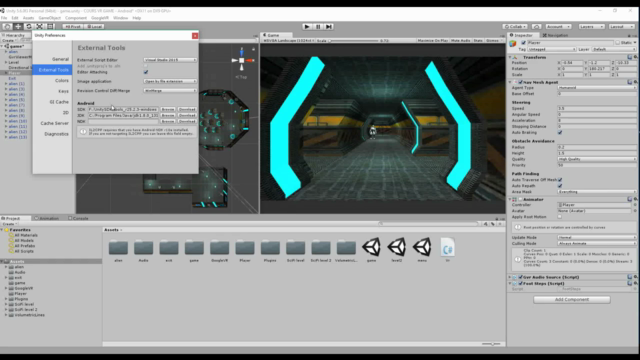Screen dimensions: 640x360
Task: Switch to the Console tab
Action: (78, 218)
